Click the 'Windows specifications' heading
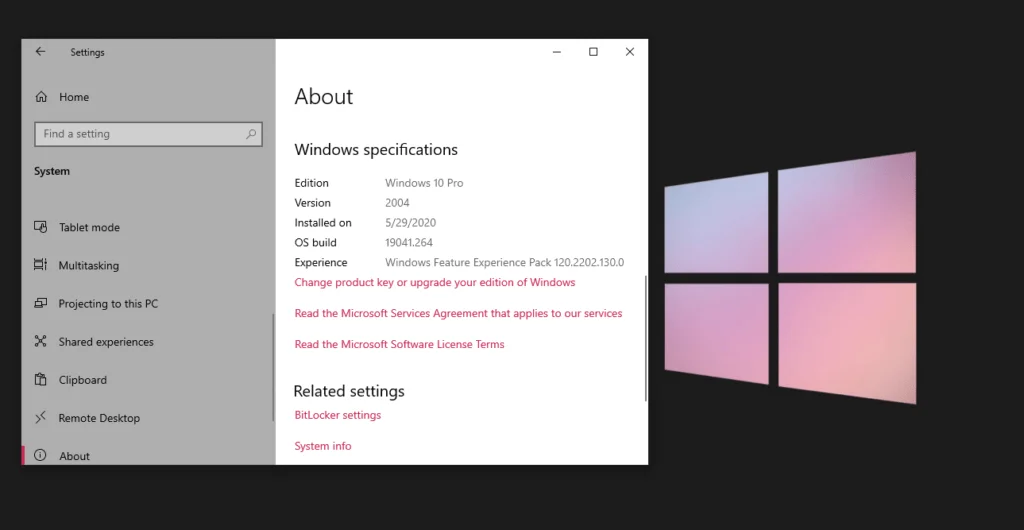 coord(376,149)
